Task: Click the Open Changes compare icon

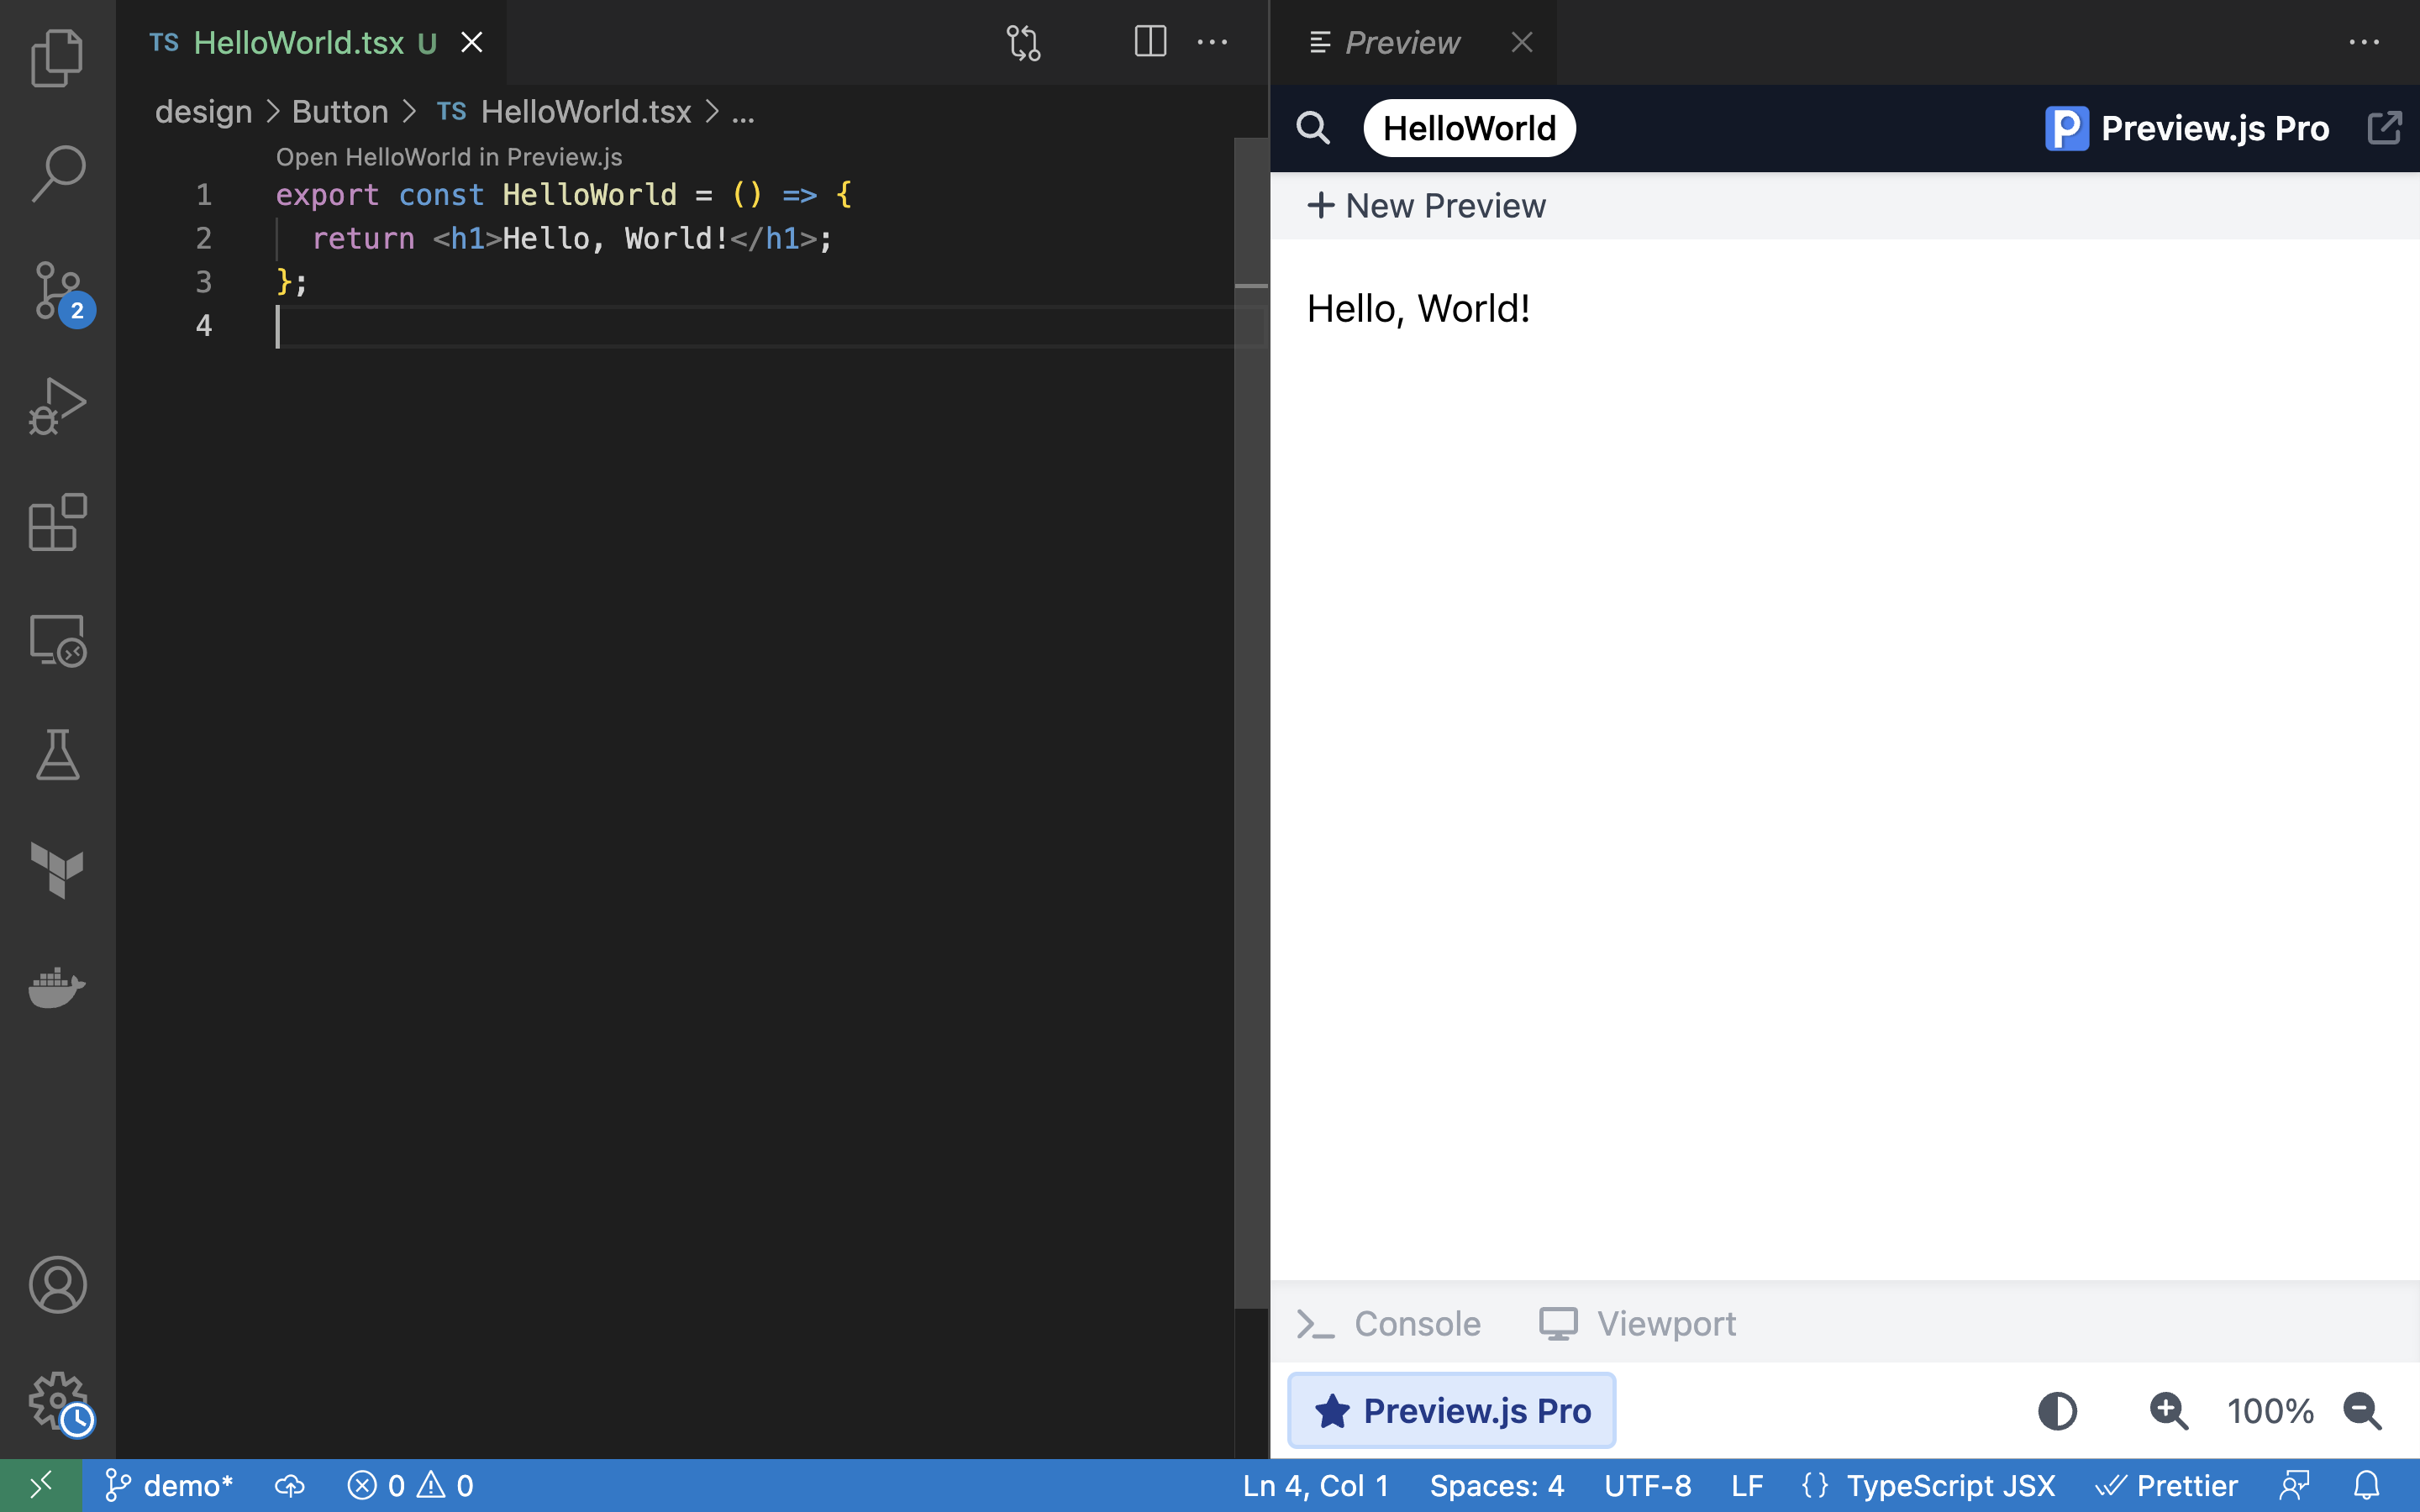Action: (1023, 42)
